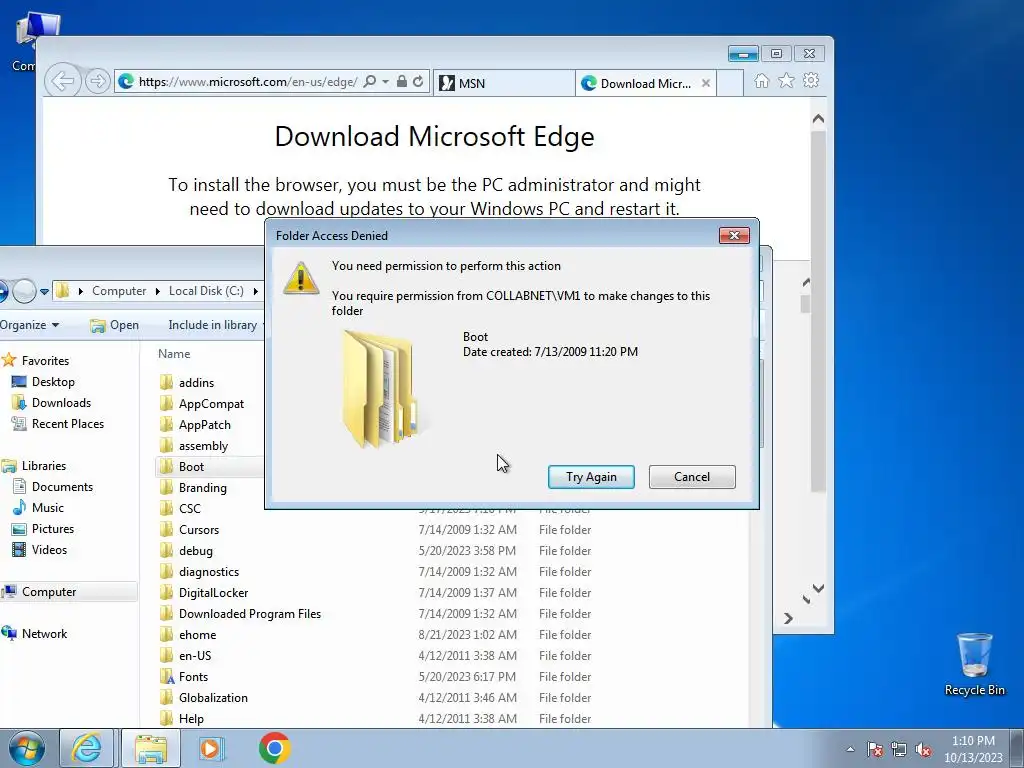Open the address bar autocomplete dropdown arrow
Screen dimensions: 1024x768
pos(385,82)
